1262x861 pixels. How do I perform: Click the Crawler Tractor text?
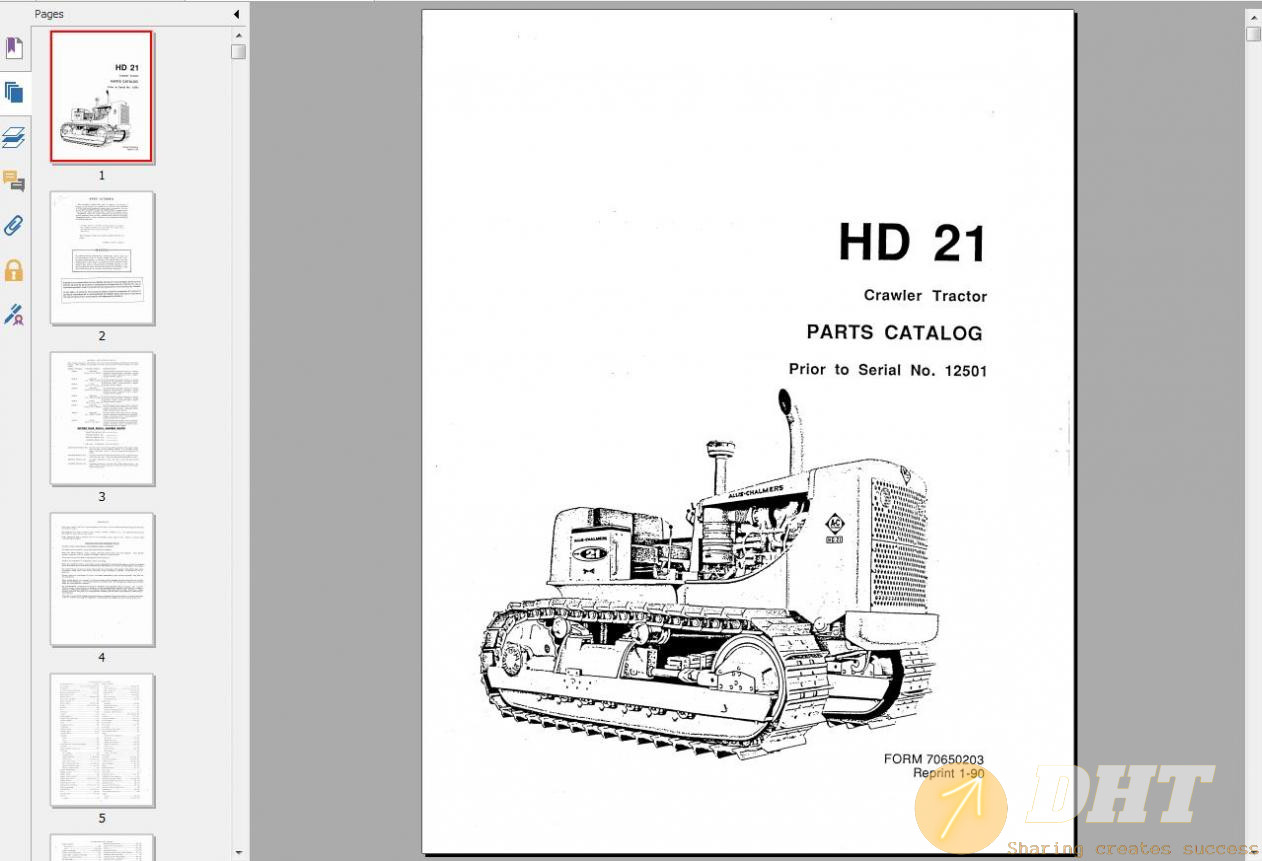click(x=925, y=296)
